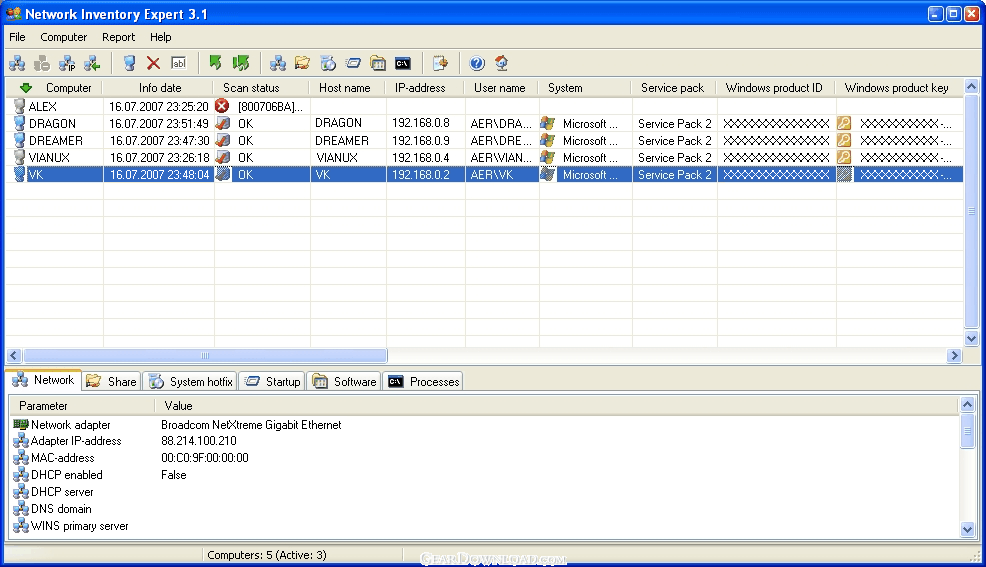The height and width of the screenshot is (567, 986).
Task: Select the MAC-address parameter row
Action: click(x=484, y=458)
